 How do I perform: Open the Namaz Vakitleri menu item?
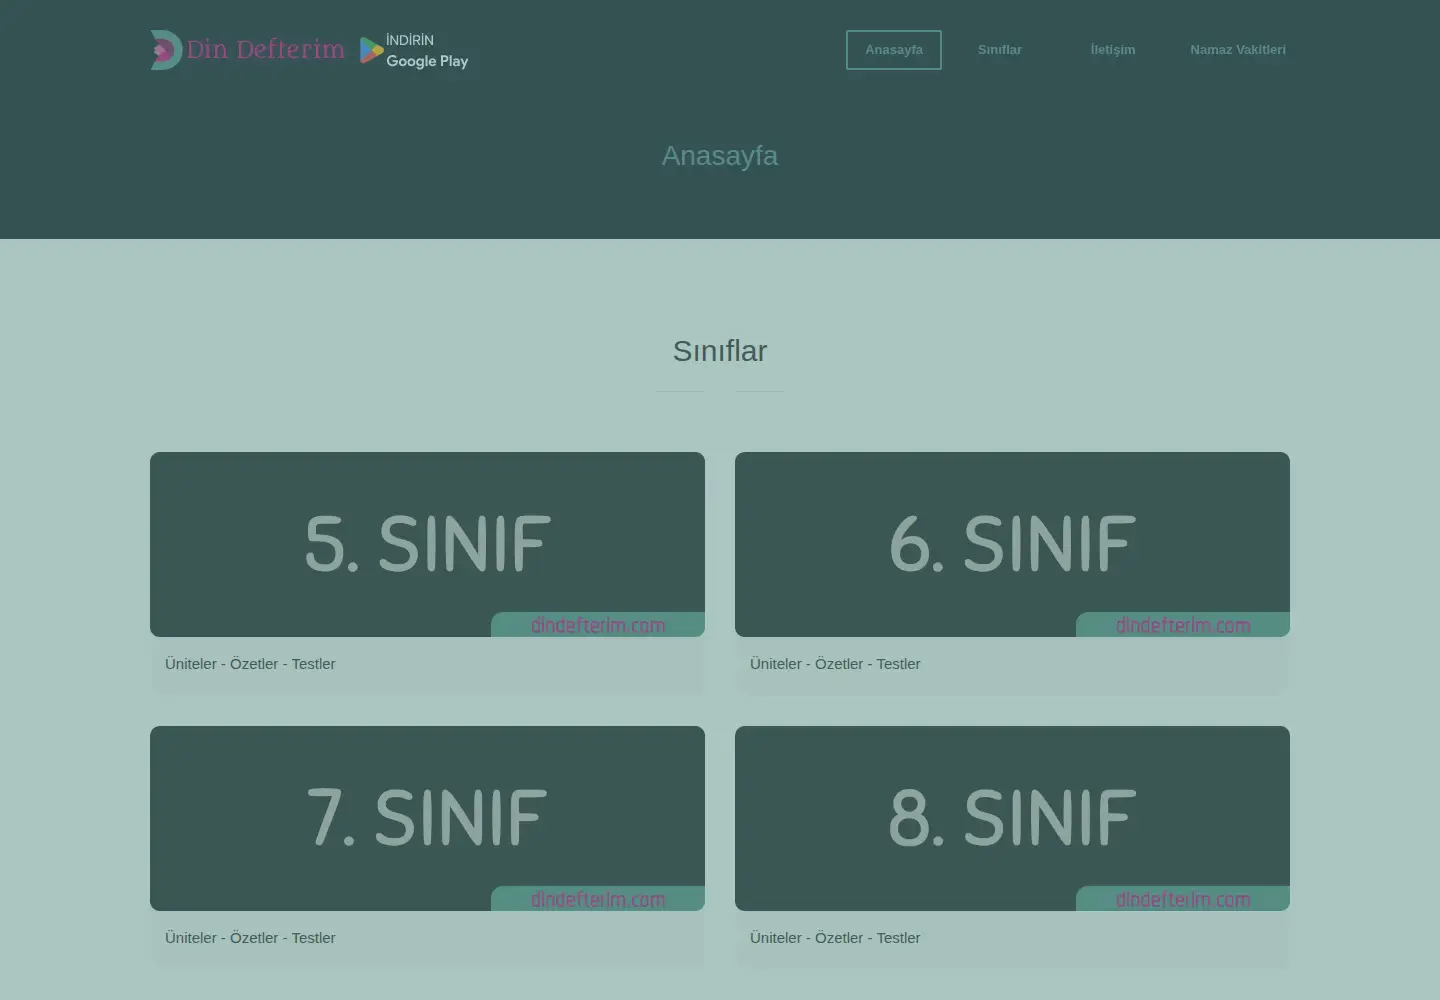click(1238, 50)
